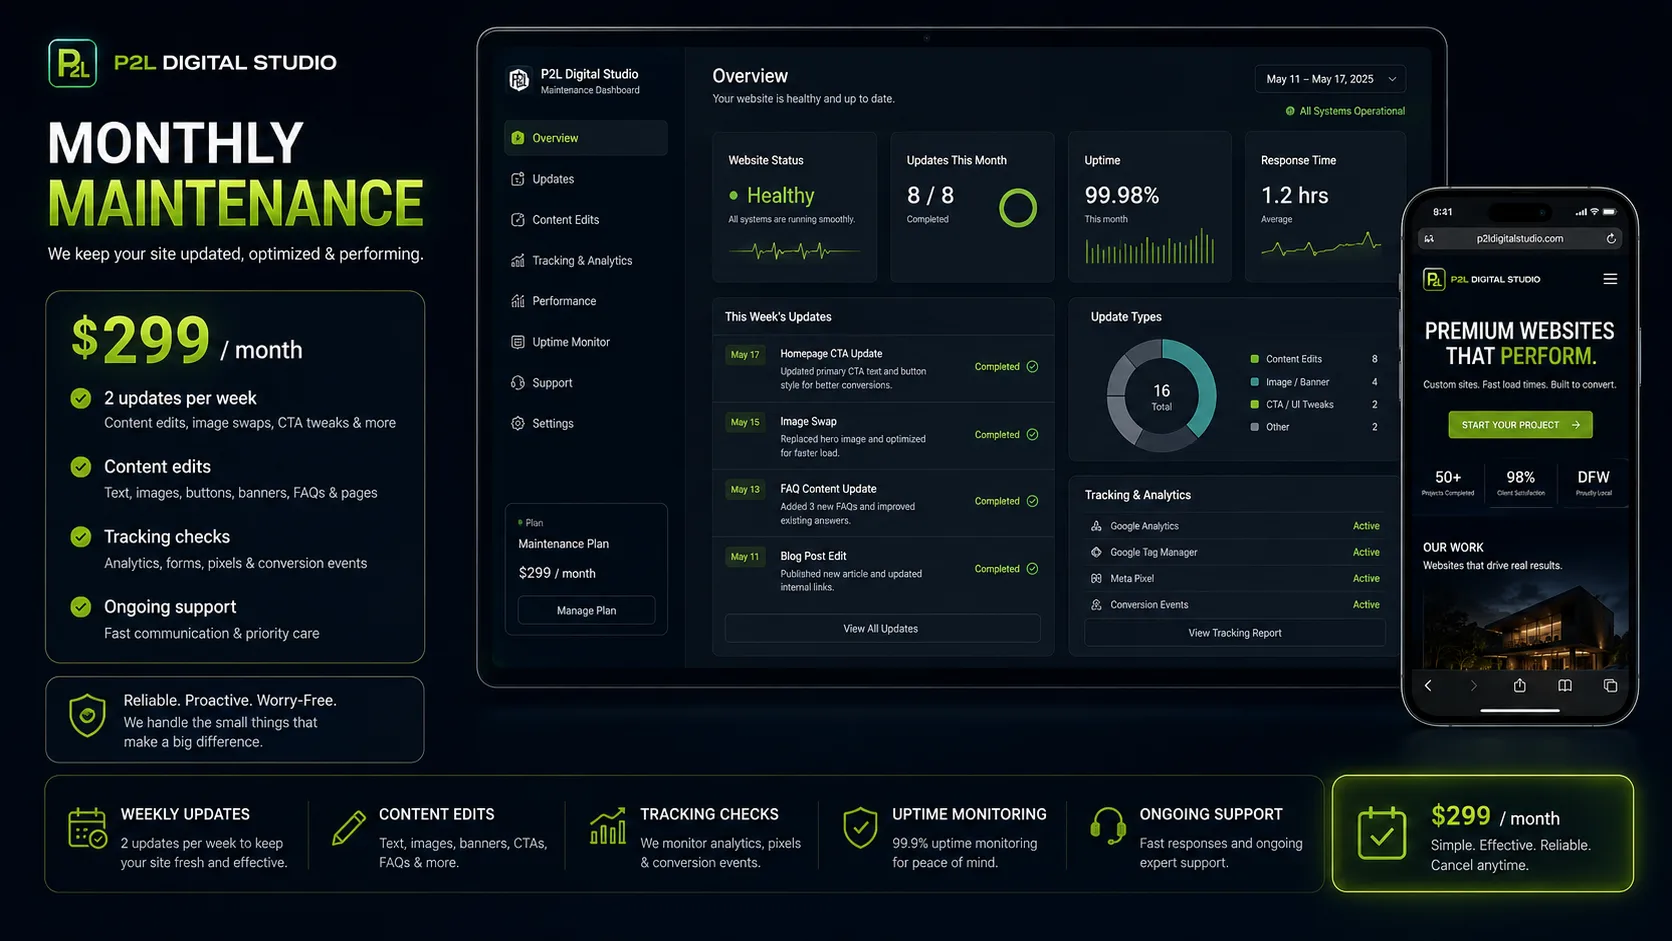
Task: Click the P2L Digital Studio dashboard logo
Action: (519, 80)
